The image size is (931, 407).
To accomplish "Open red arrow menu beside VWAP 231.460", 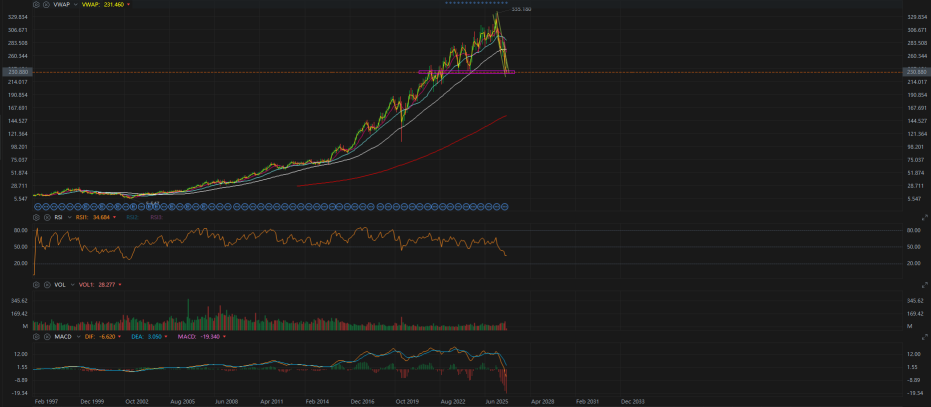I will click(128, 4).
